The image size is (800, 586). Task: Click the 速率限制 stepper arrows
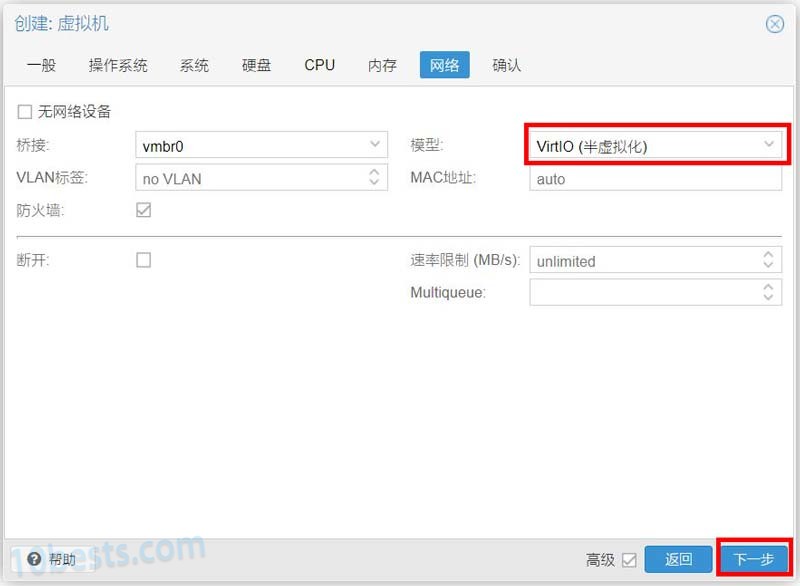tap(768, 260)
